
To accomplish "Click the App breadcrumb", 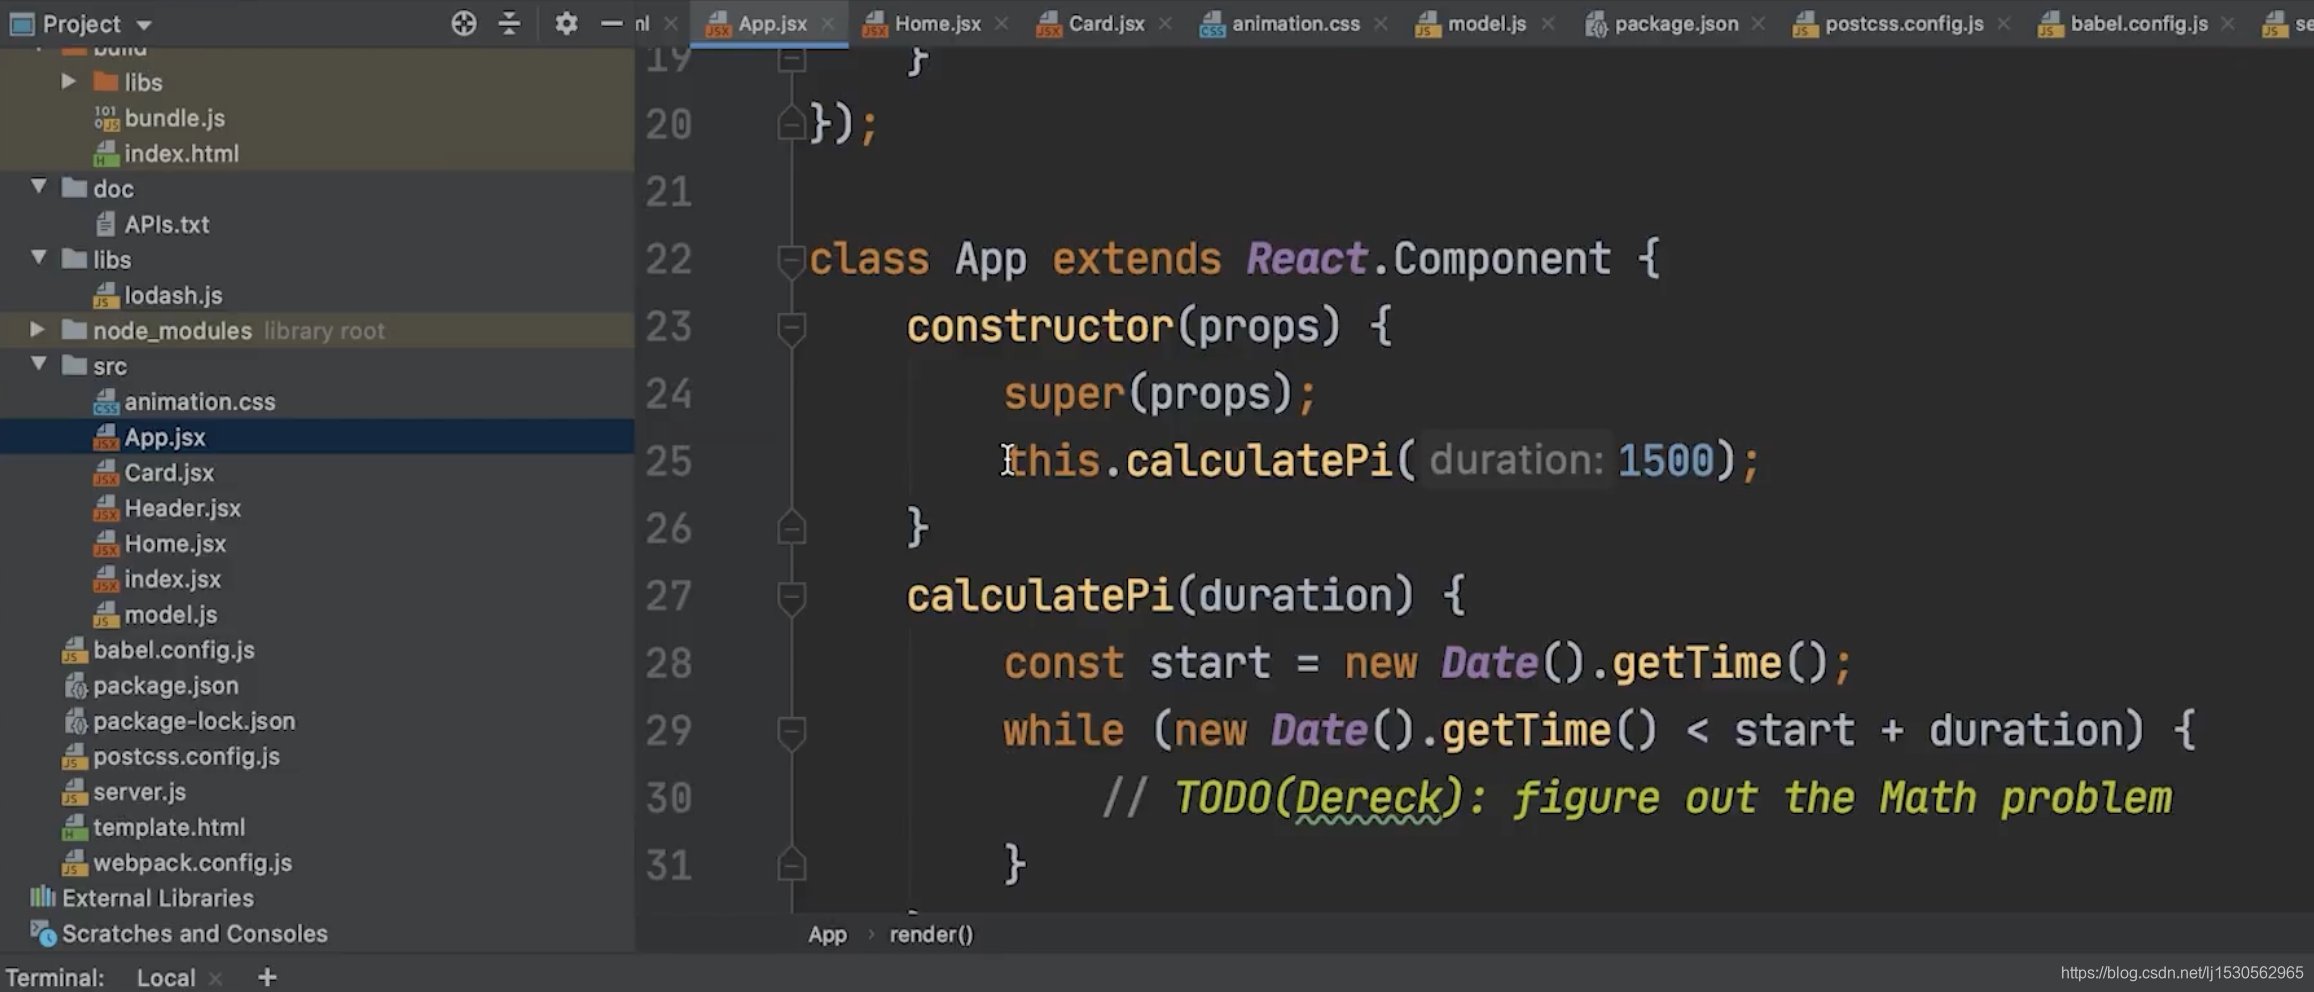I will pyautogui.click(x=827, y=934).
